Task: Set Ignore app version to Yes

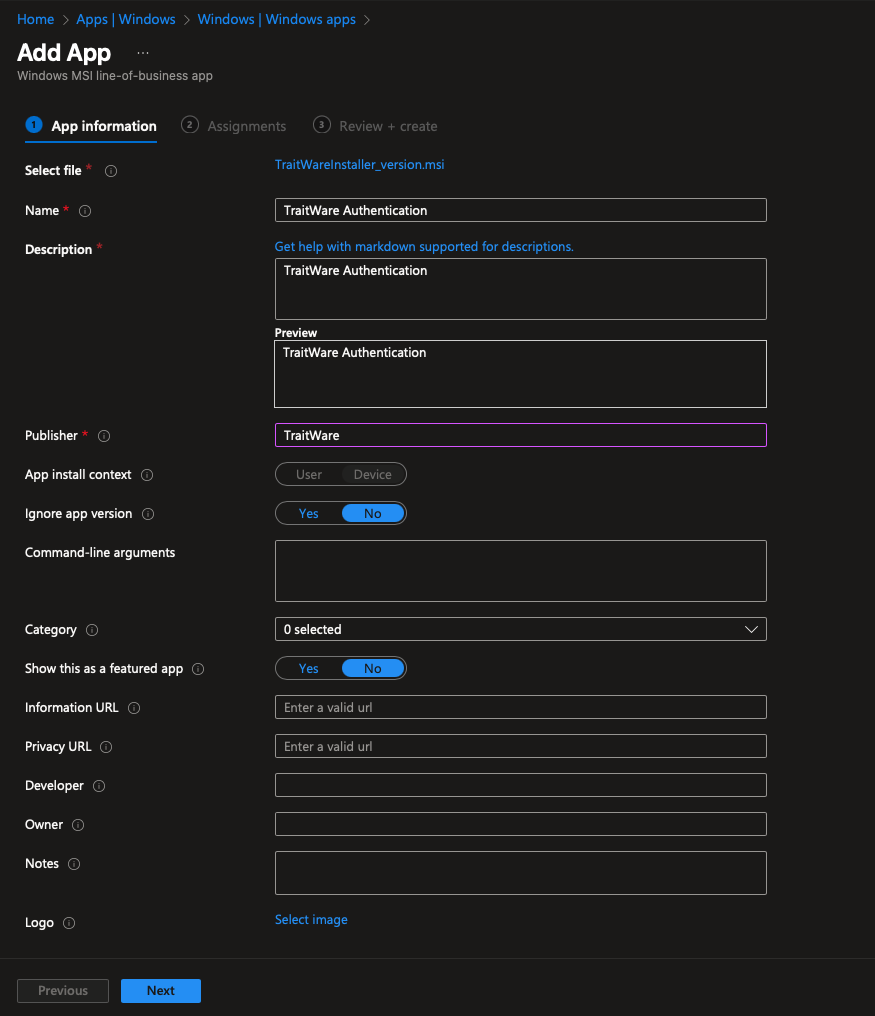Action: pyautogui.click(x=309, y=513)
